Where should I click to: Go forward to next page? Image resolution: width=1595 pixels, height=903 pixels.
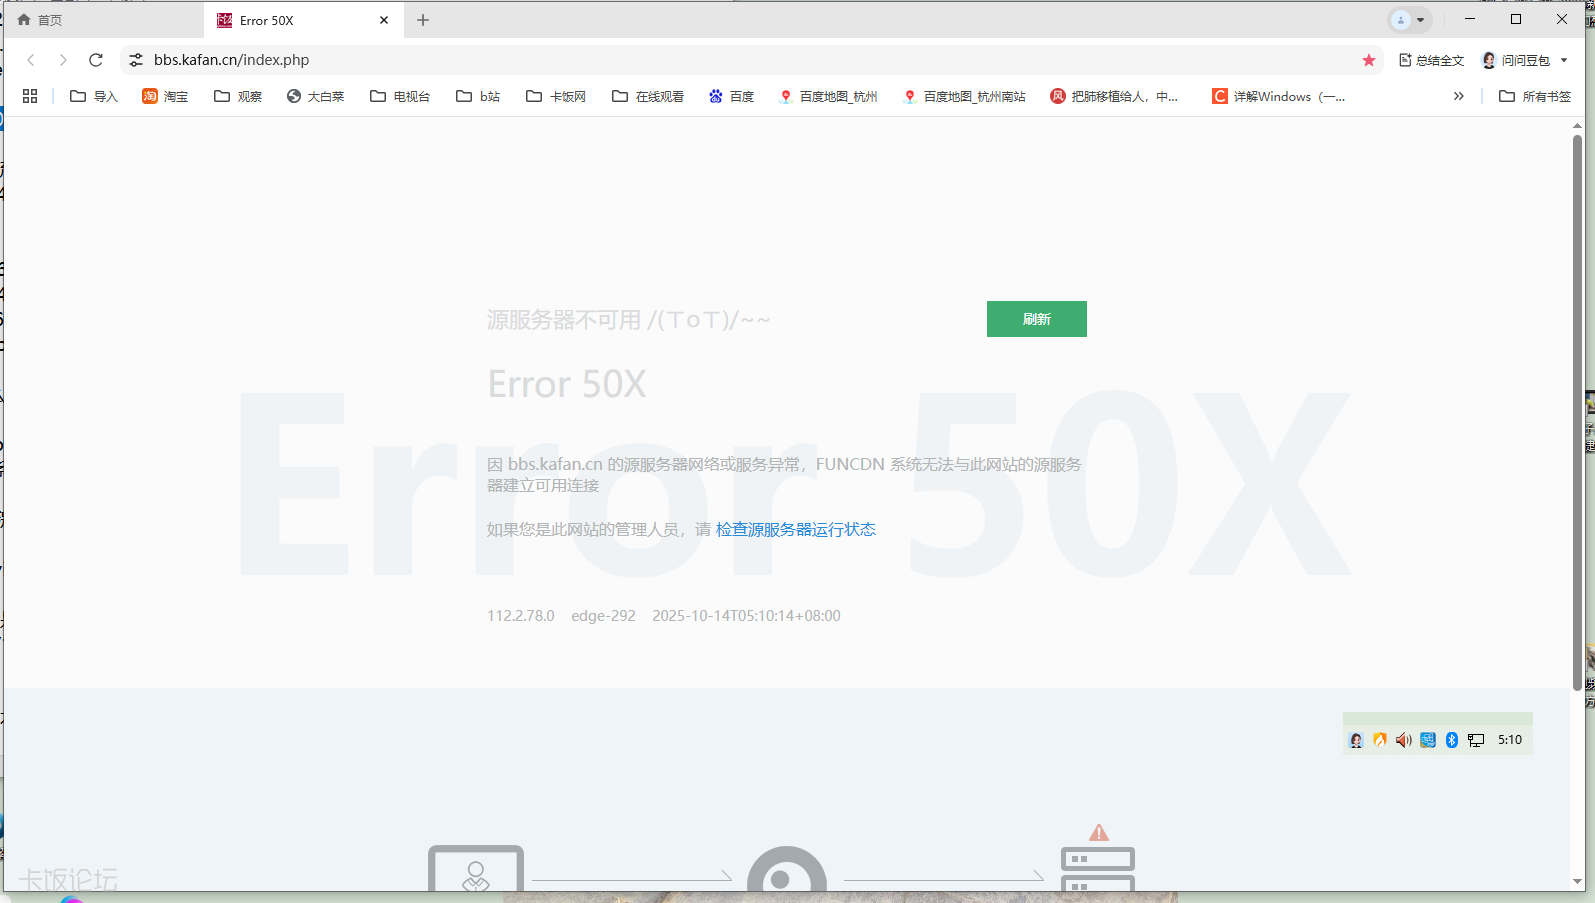(x=63, y=60)
